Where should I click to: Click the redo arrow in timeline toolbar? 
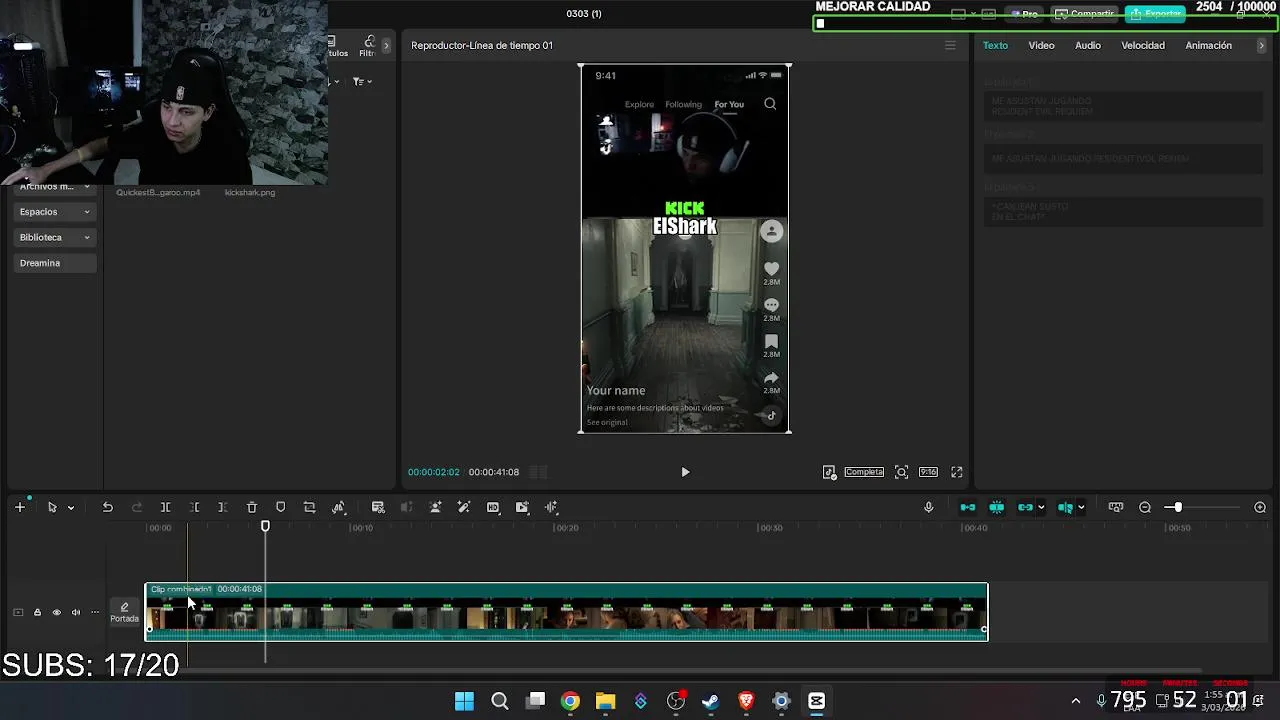(137, 507)
